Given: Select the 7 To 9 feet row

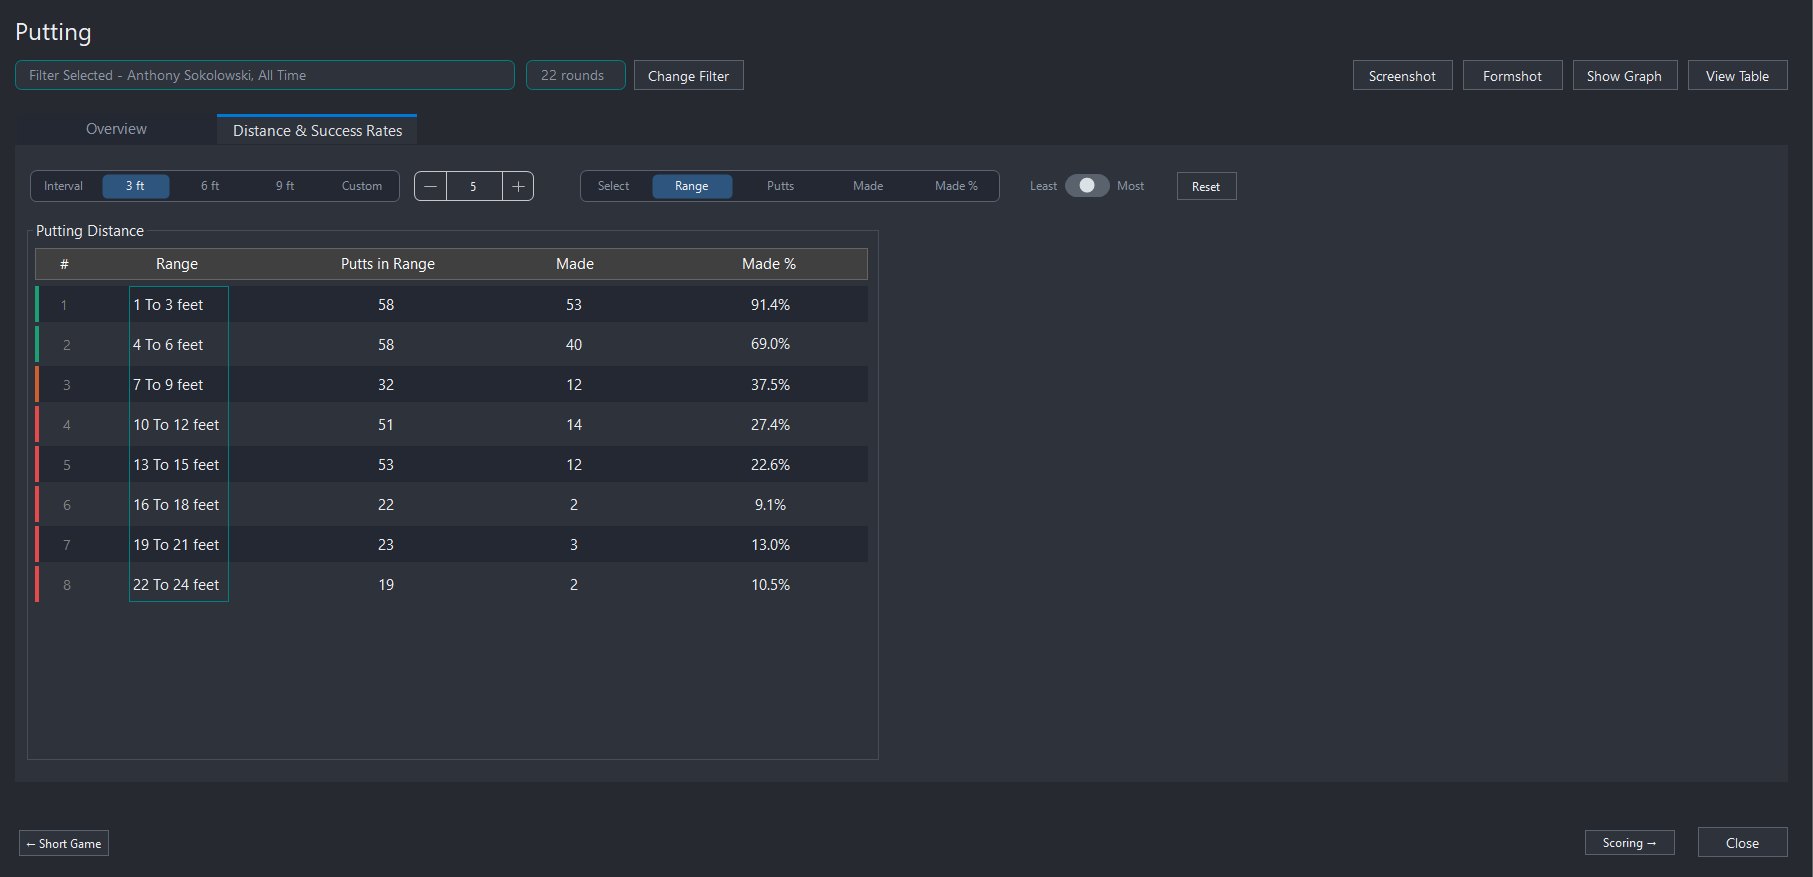Looking at the screenshot, I should click(451, 384).
